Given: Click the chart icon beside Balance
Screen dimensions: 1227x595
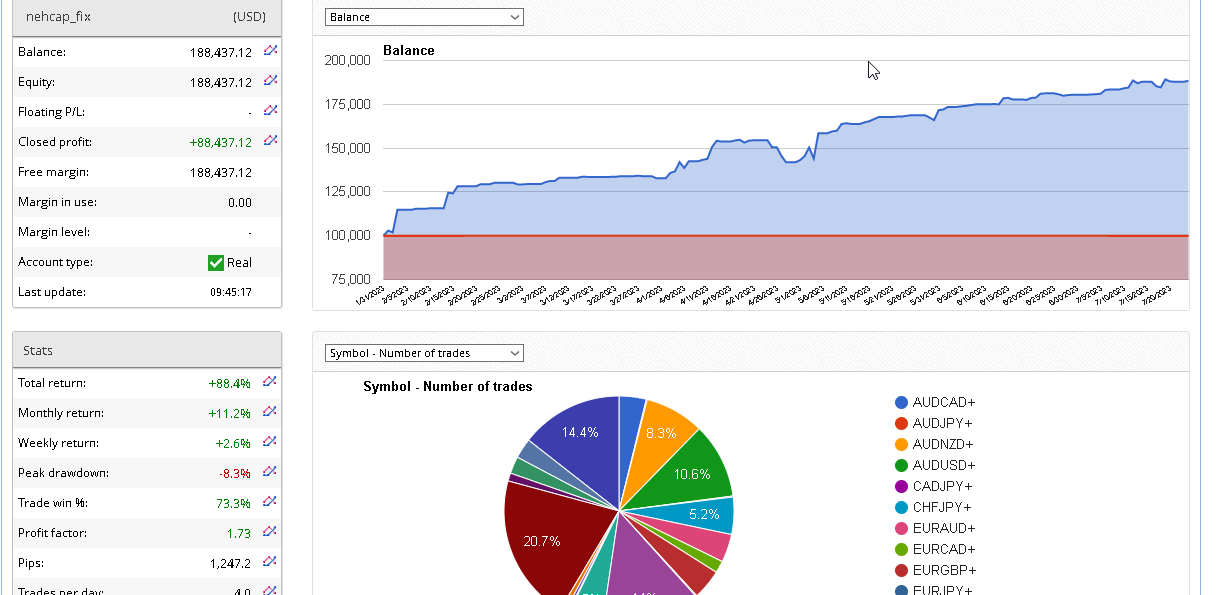Looking at the screenshot, I should point(270,50).
